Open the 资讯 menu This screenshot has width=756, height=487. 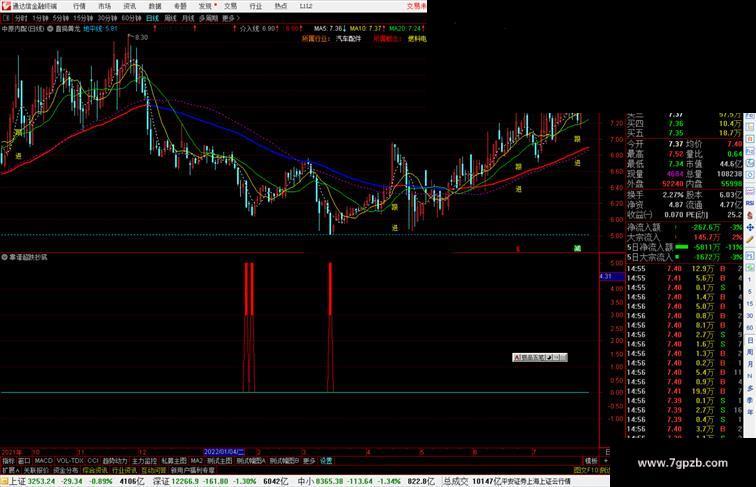[x=129, y=6]
